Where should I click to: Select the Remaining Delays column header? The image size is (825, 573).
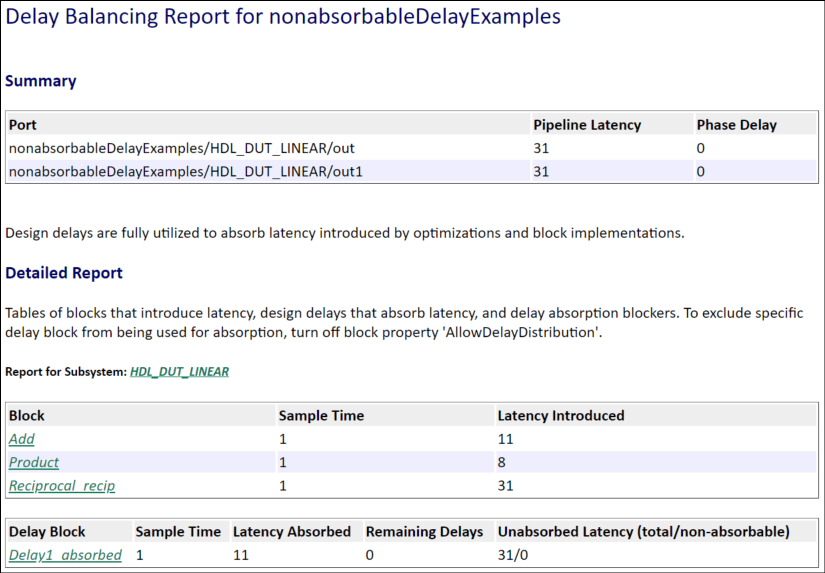[x=424, y=532]
